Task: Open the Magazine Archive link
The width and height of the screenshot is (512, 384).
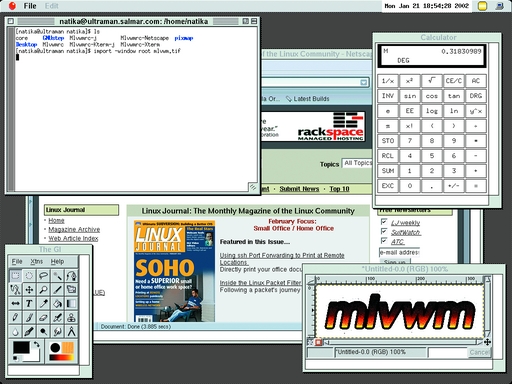Action: click(74, 229)
